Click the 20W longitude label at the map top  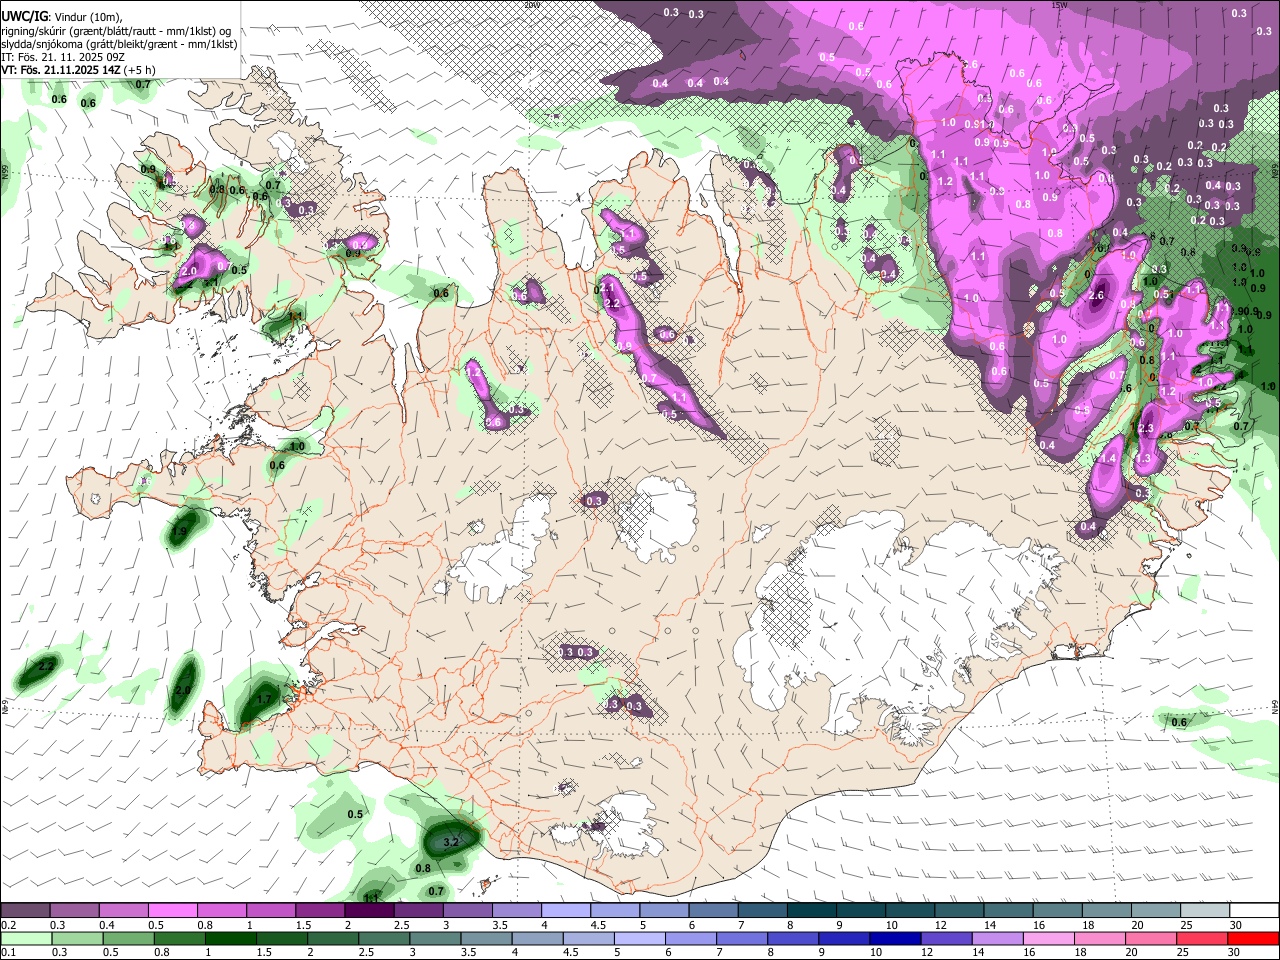tap(531, 5)
